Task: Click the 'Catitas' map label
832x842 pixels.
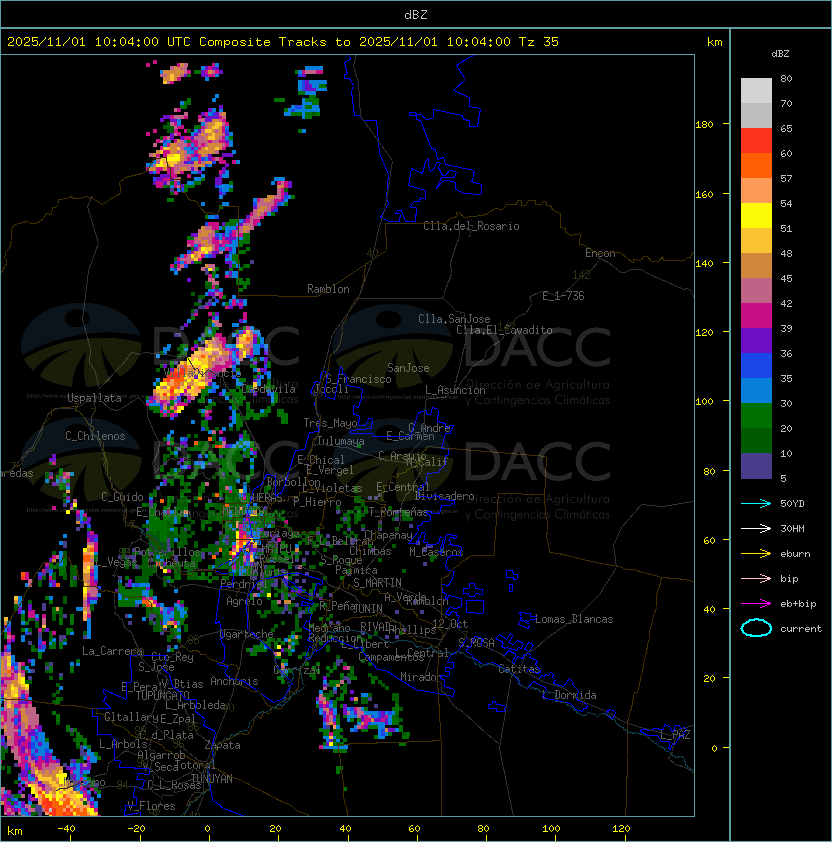Action: [x=519, y=669]
